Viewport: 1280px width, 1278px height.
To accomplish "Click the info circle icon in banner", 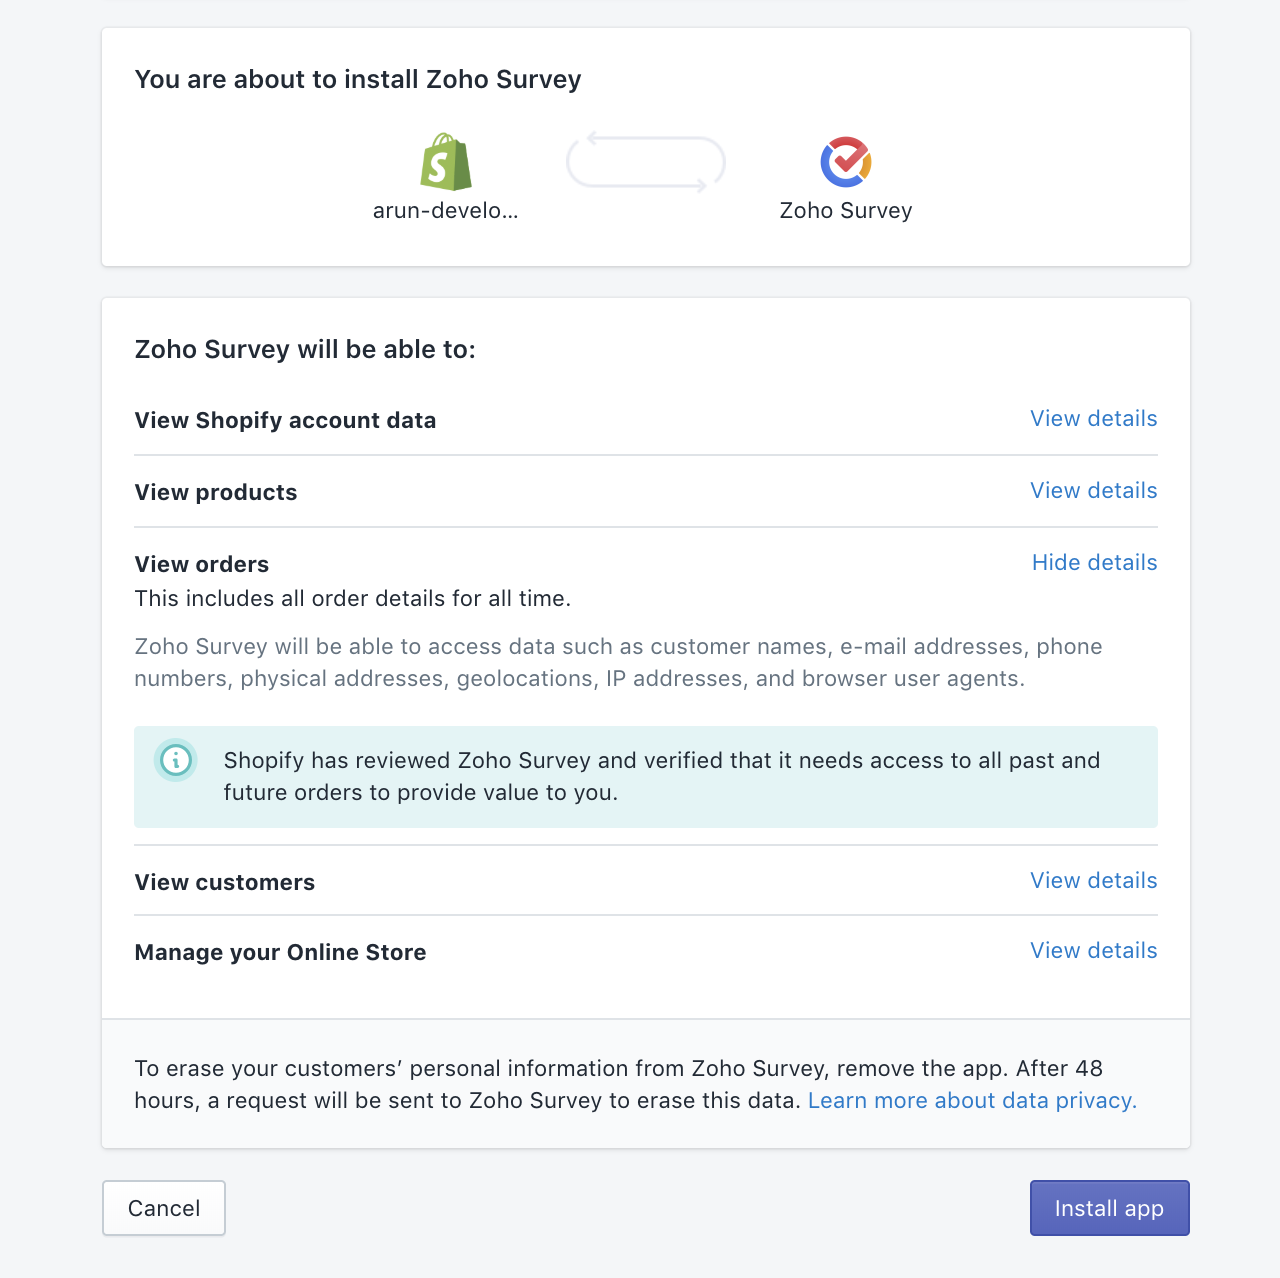I will 176,760.
